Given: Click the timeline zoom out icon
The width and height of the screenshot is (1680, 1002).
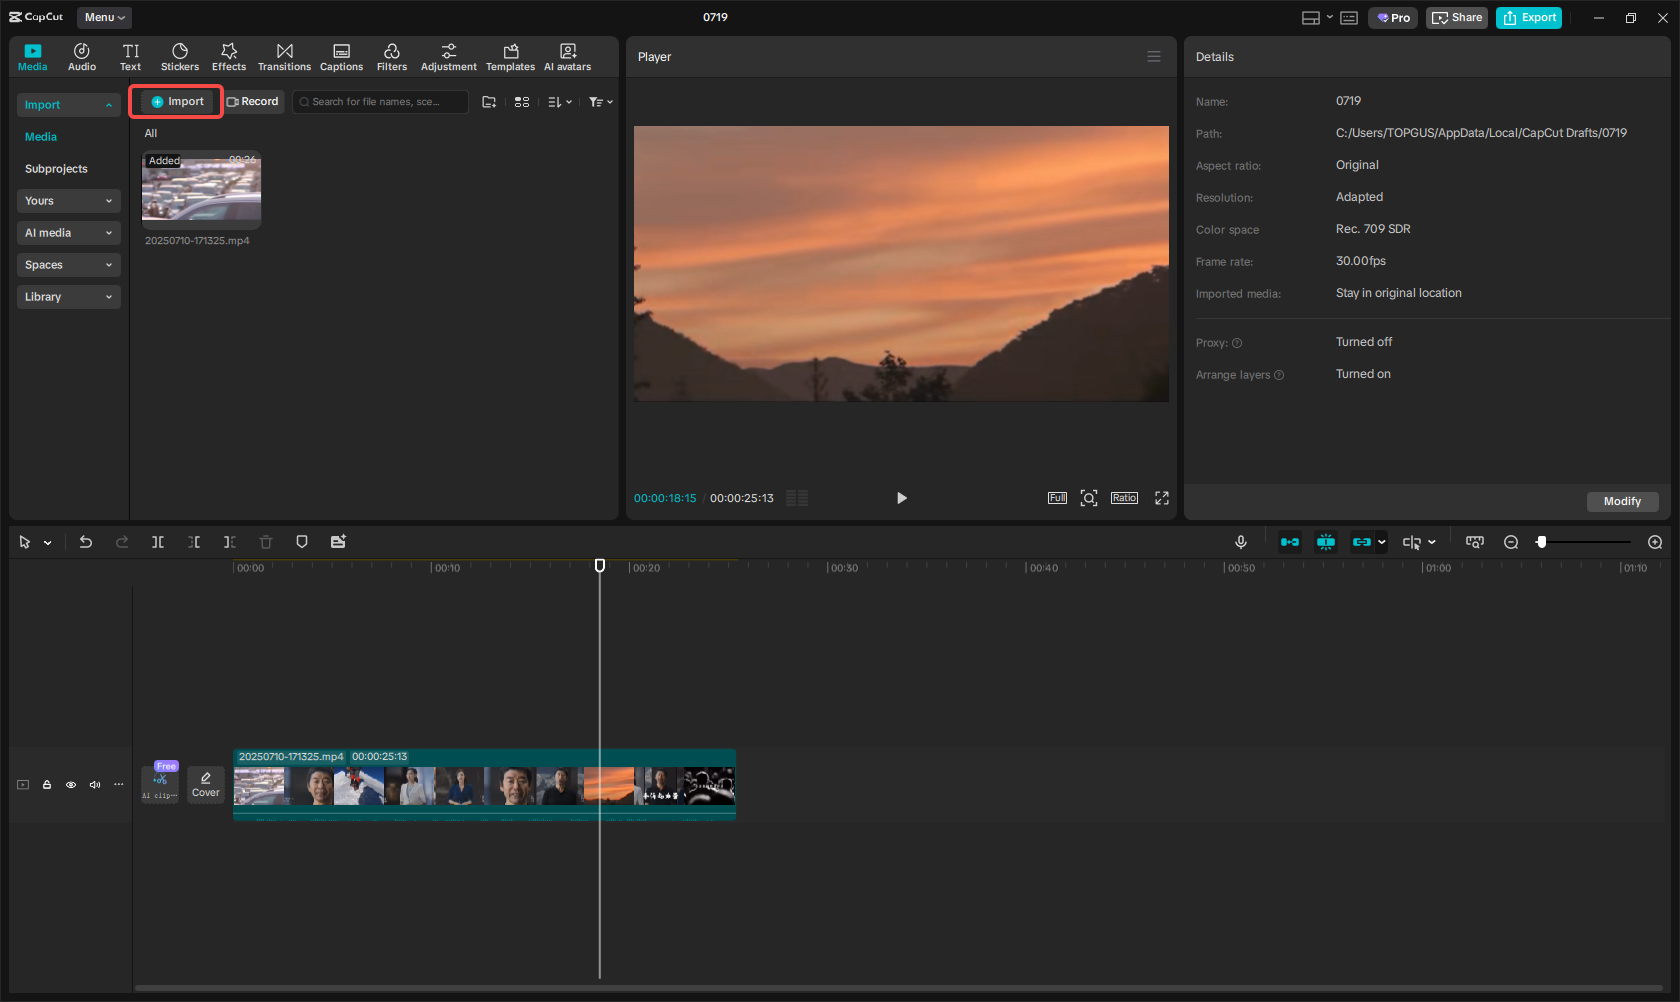Looking at the screenshot, I should coord(1511,542).
